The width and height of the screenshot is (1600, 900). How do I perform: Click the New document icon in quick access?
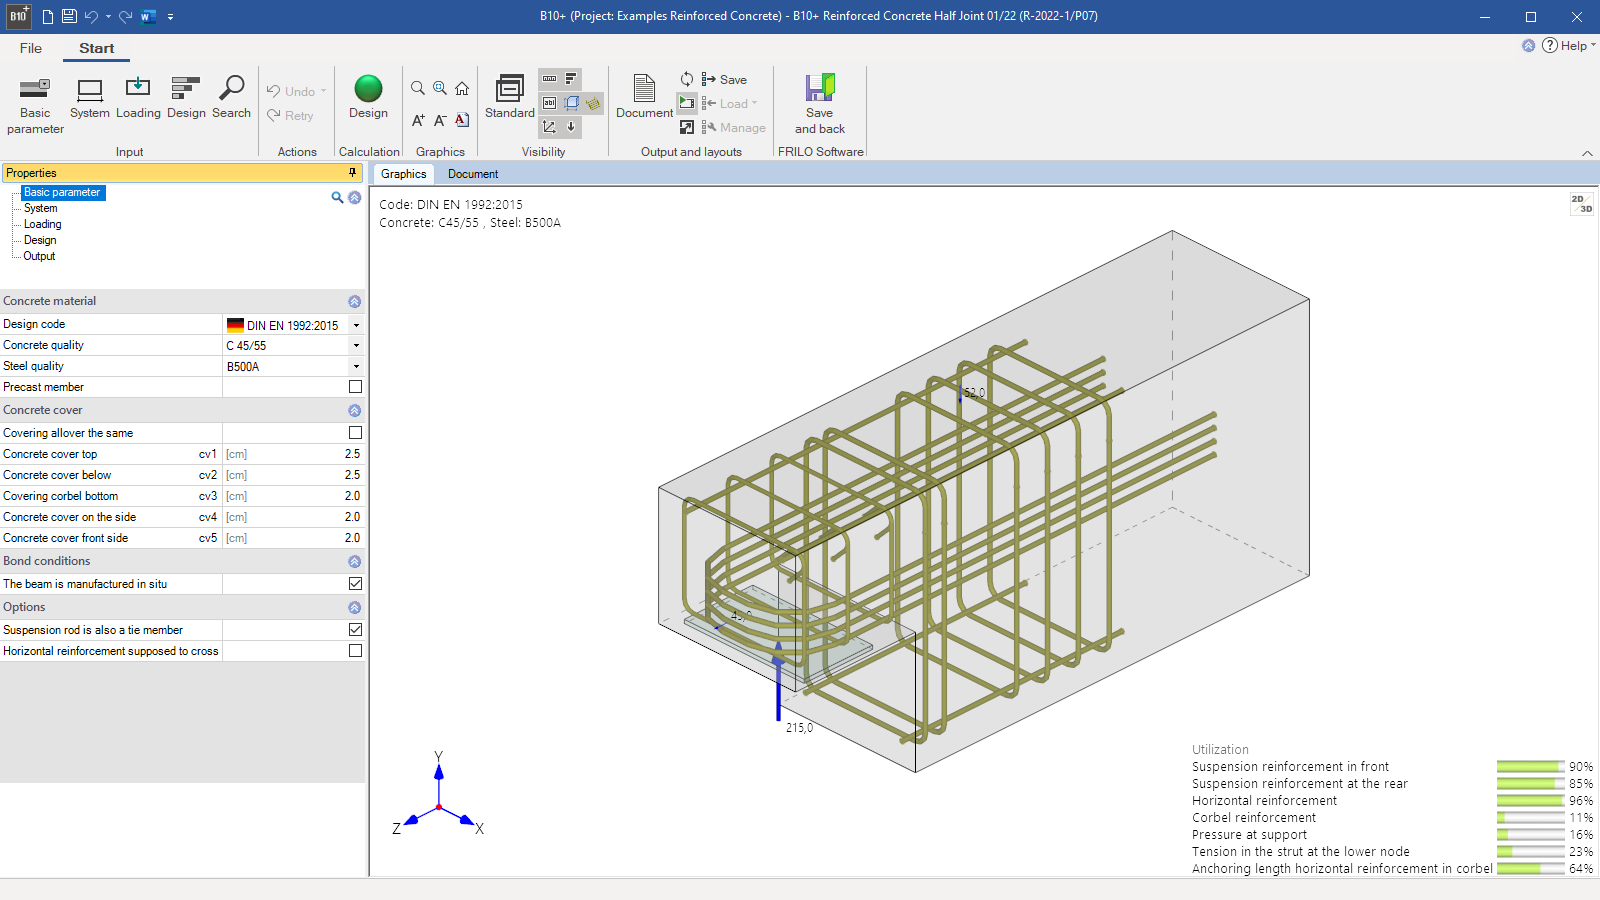pyautogui.click(x=47, y=16)
